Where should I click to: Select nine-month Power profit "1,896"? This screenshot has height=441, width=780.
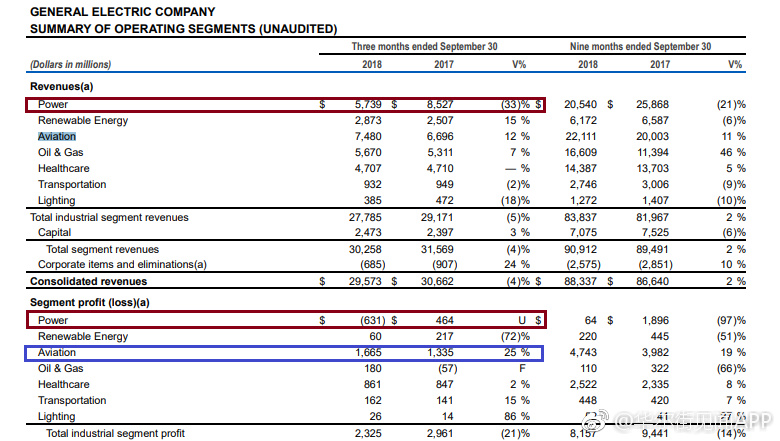coord(656,320)
